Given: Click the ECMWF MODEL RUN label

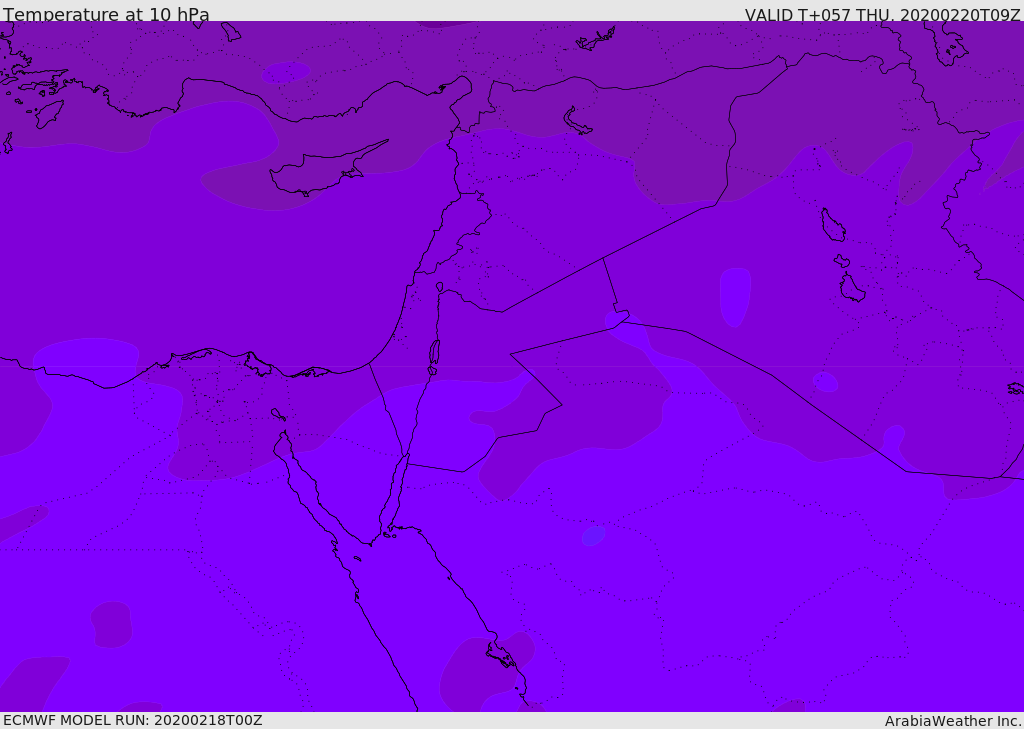Looking at the screenshot, I should [132, 720].
